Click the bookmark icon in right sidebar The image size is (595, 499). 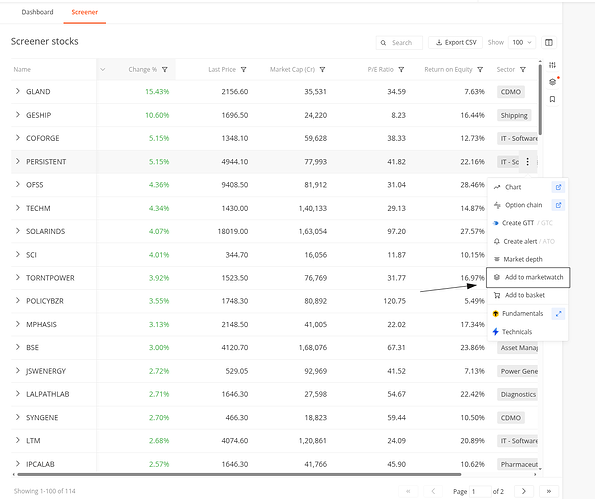552,99
